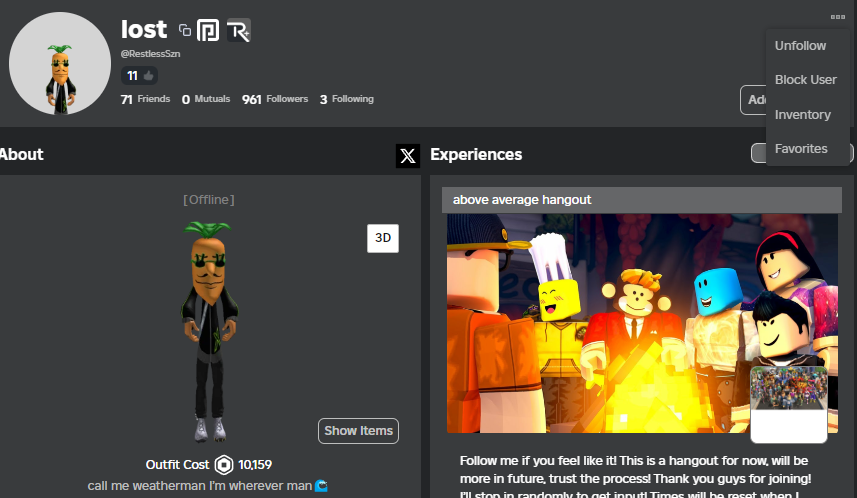Open the X social link icon
This screenshot has height=498, width=857.
(x=408, y=156)
